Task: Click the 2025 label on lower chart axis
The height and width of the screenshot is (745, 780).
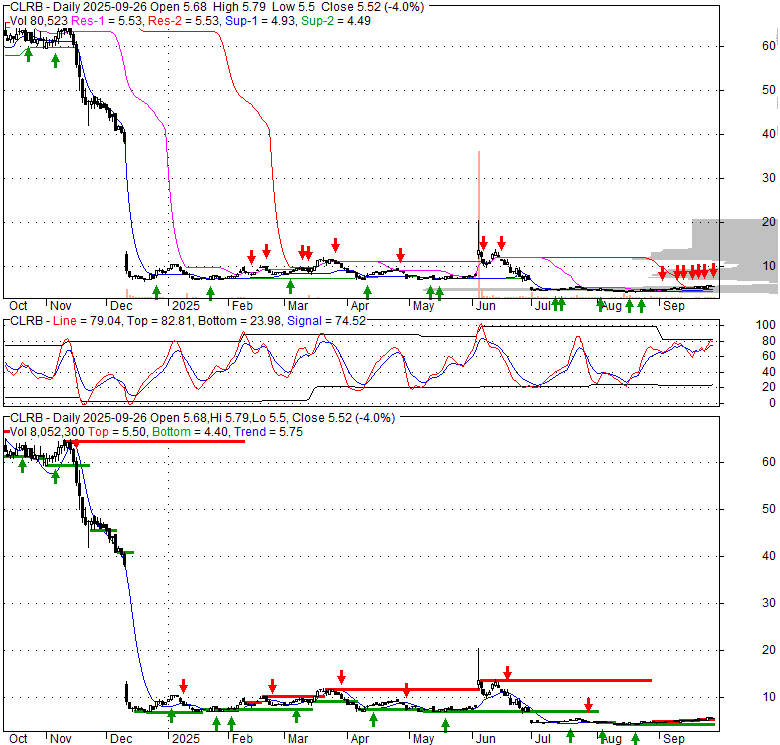Action: (x=186, y=739)
